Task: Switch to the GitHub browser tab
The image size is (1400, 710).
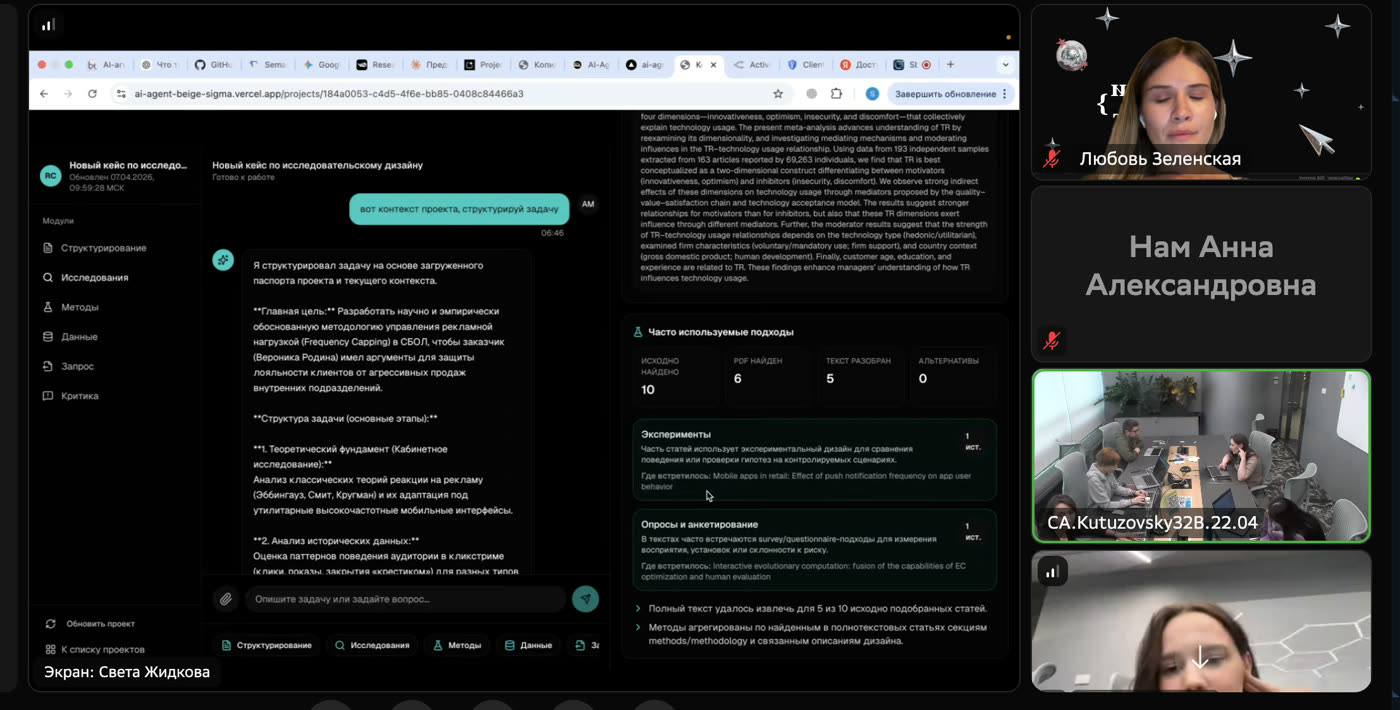Action: (213, 65)
